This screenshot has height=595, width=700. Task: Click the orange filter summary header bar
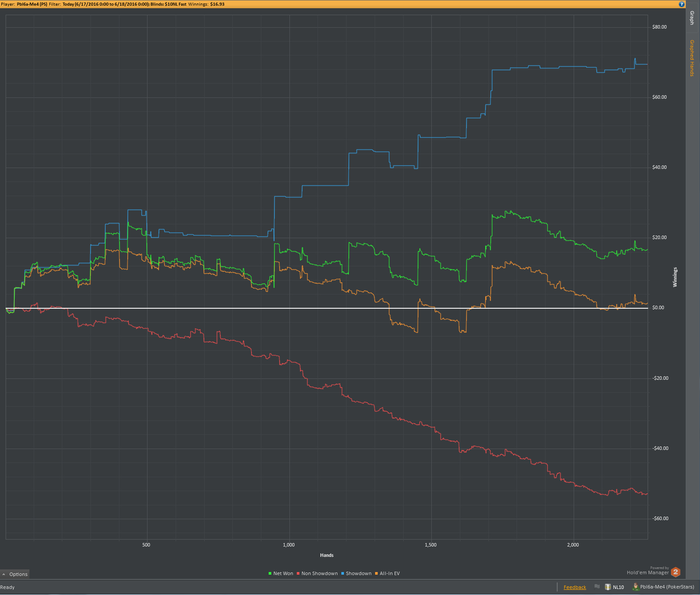click(343, 4)
